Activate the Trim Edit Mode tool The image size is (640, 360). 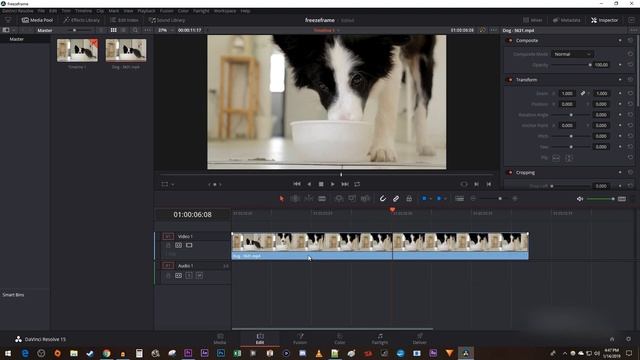pos(295,199)
